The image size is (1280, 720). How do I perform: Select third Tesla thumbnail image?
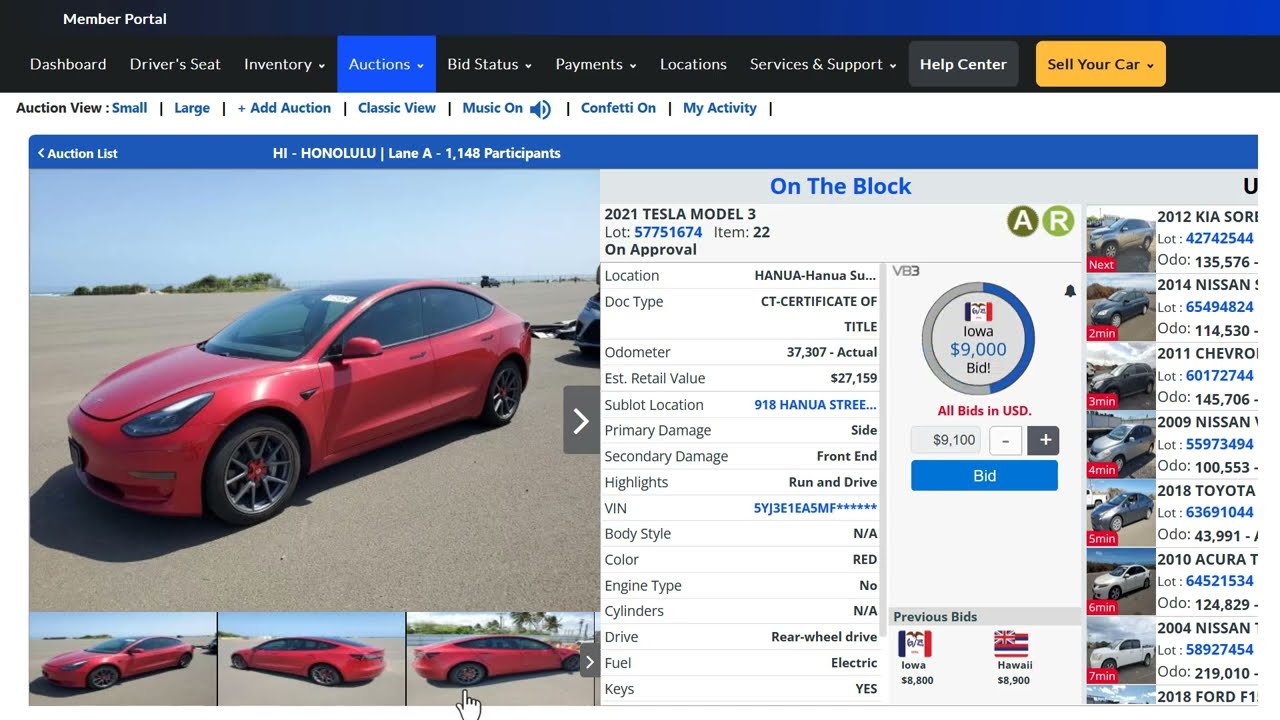click(x=500, y=659)
